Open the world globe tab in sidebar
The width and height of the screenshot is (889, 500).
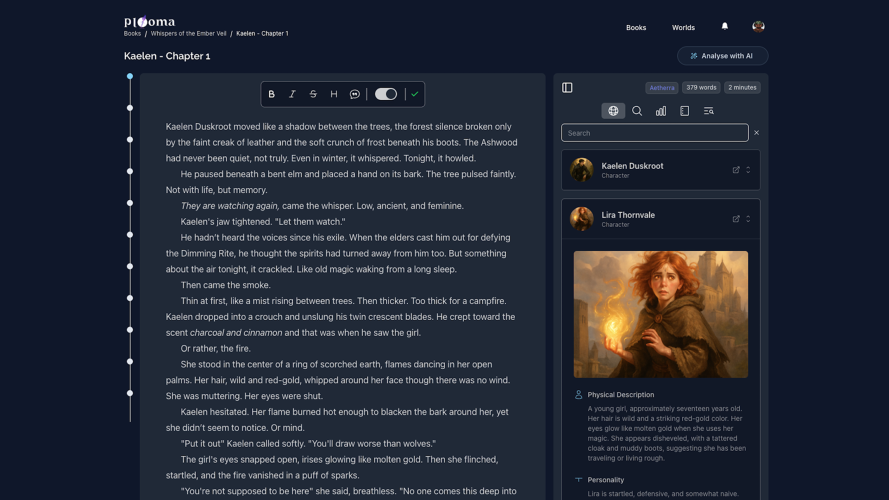[x=613, y=111]
